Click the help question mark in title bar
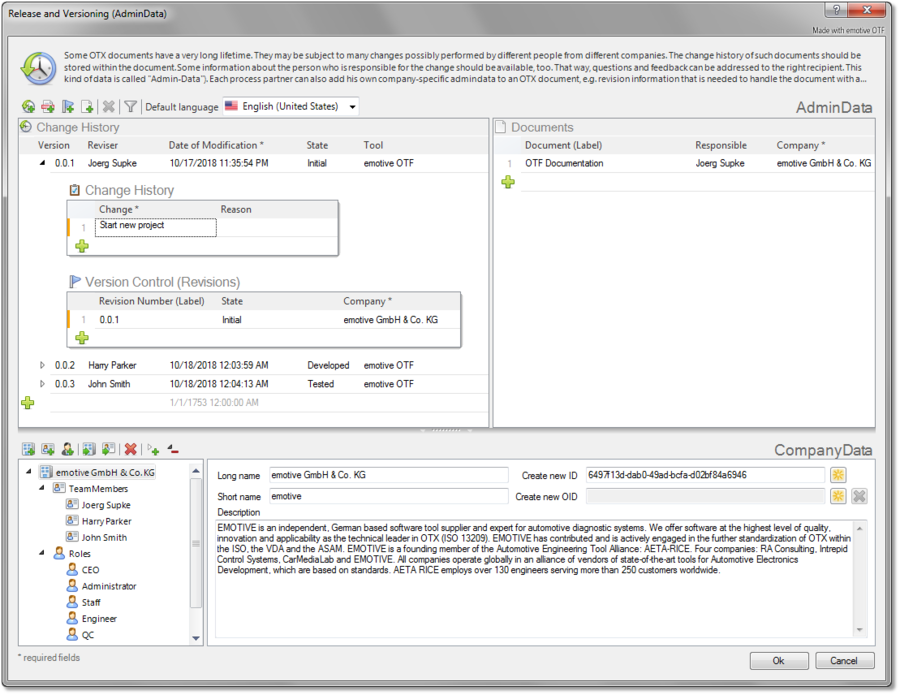 (831, 13)
